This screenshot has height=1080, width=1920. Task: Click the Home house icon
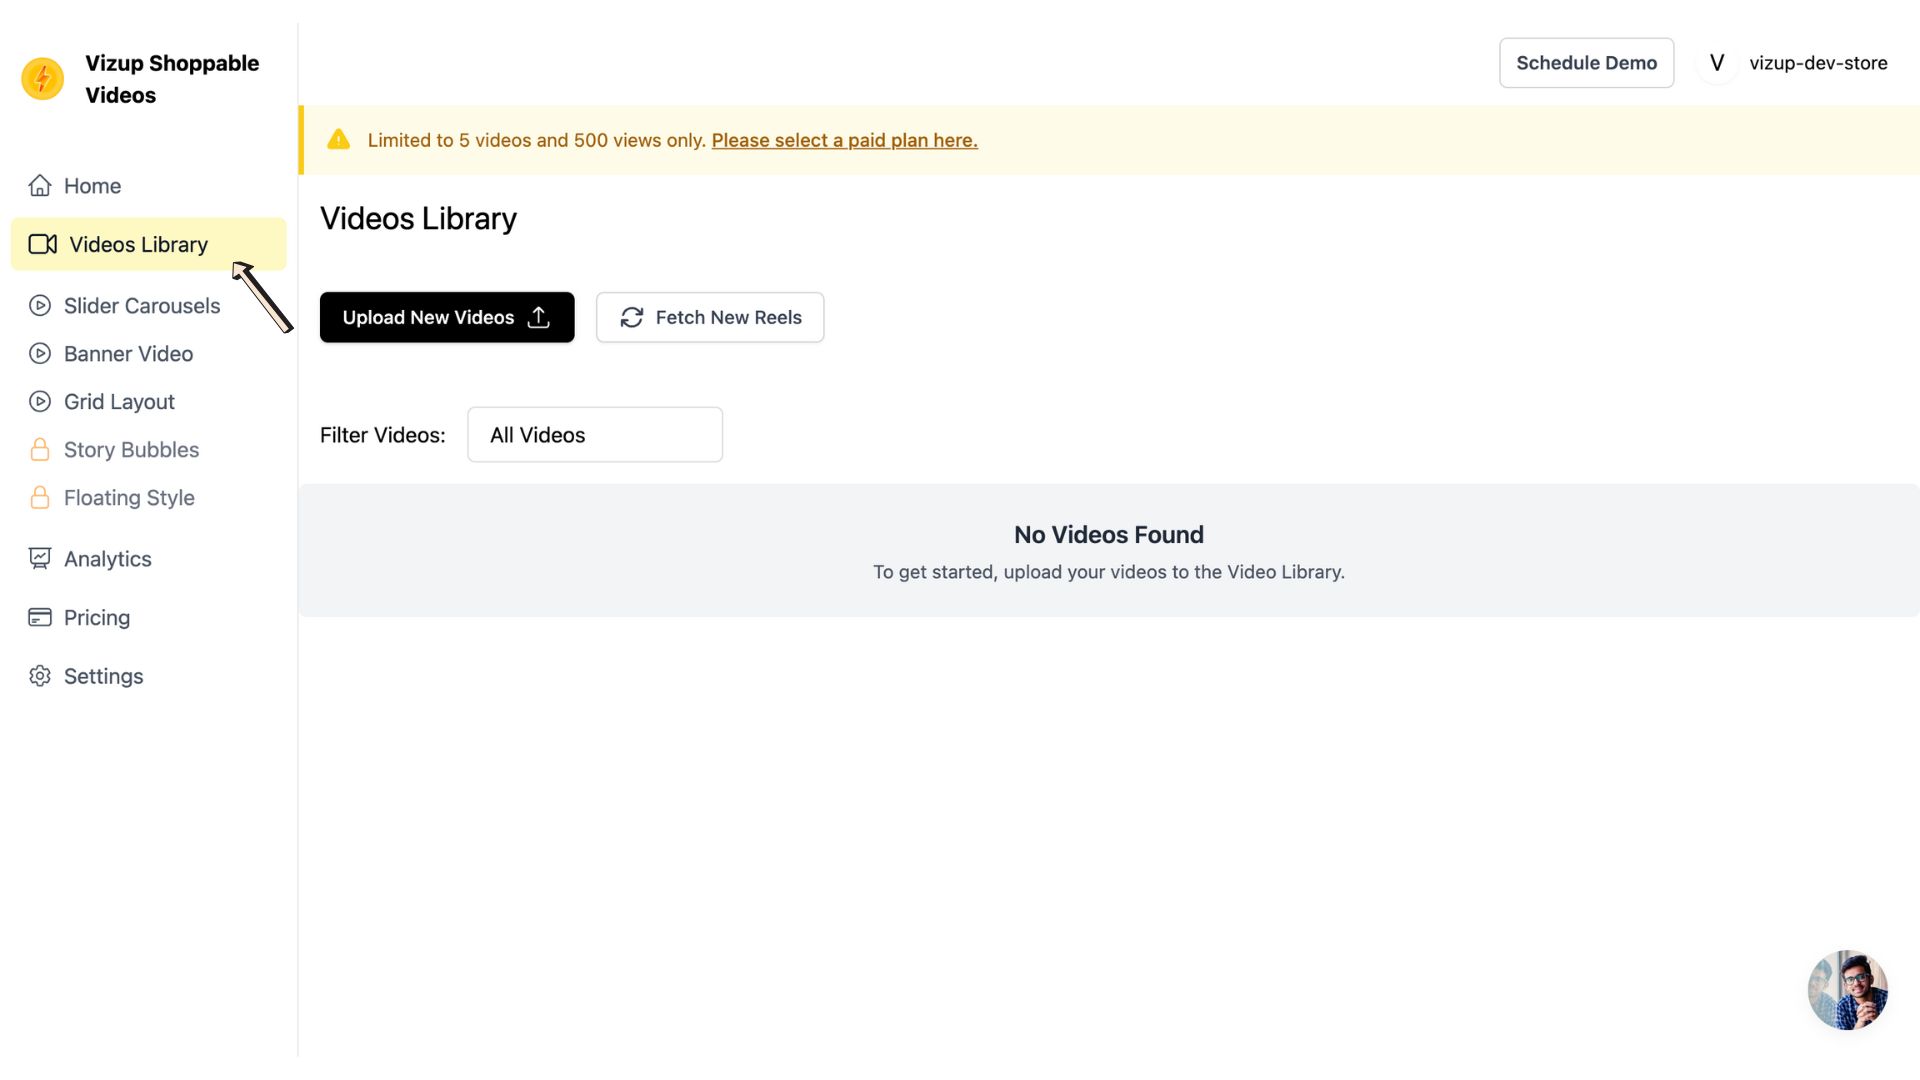pyautogui.click(x=40, y=185)
